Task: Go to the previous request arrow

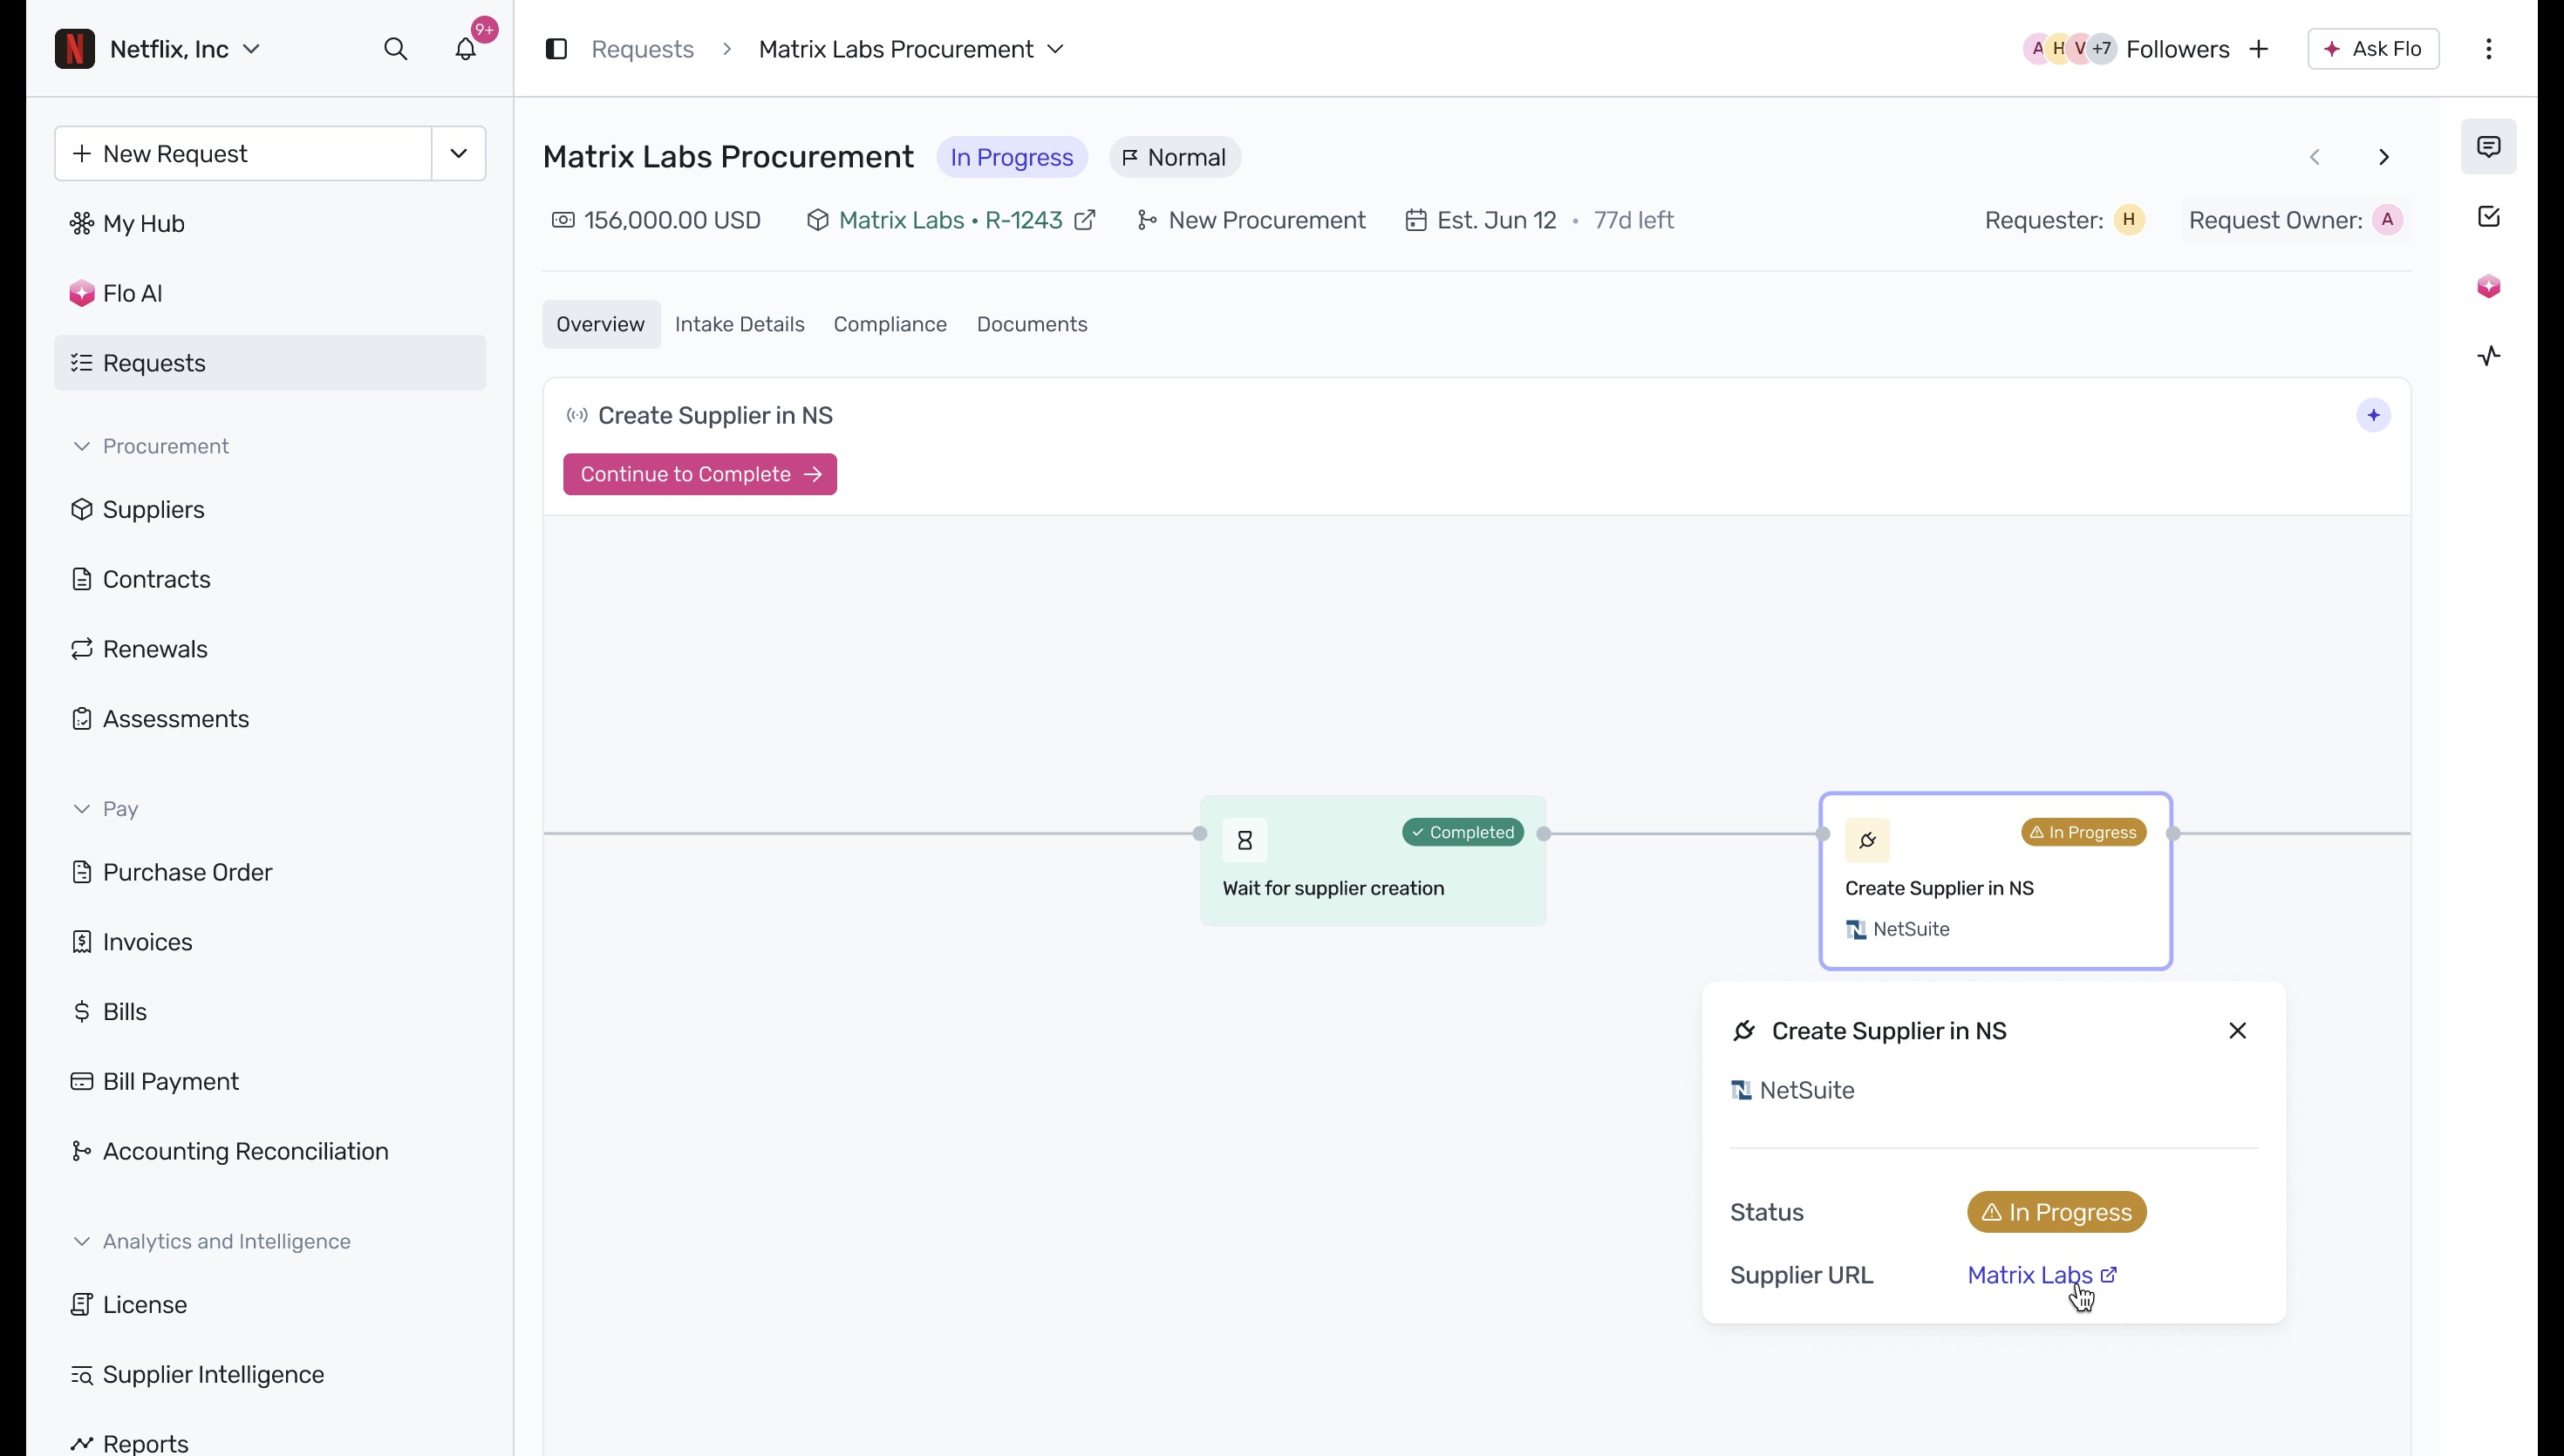Action: [2315, 157]
